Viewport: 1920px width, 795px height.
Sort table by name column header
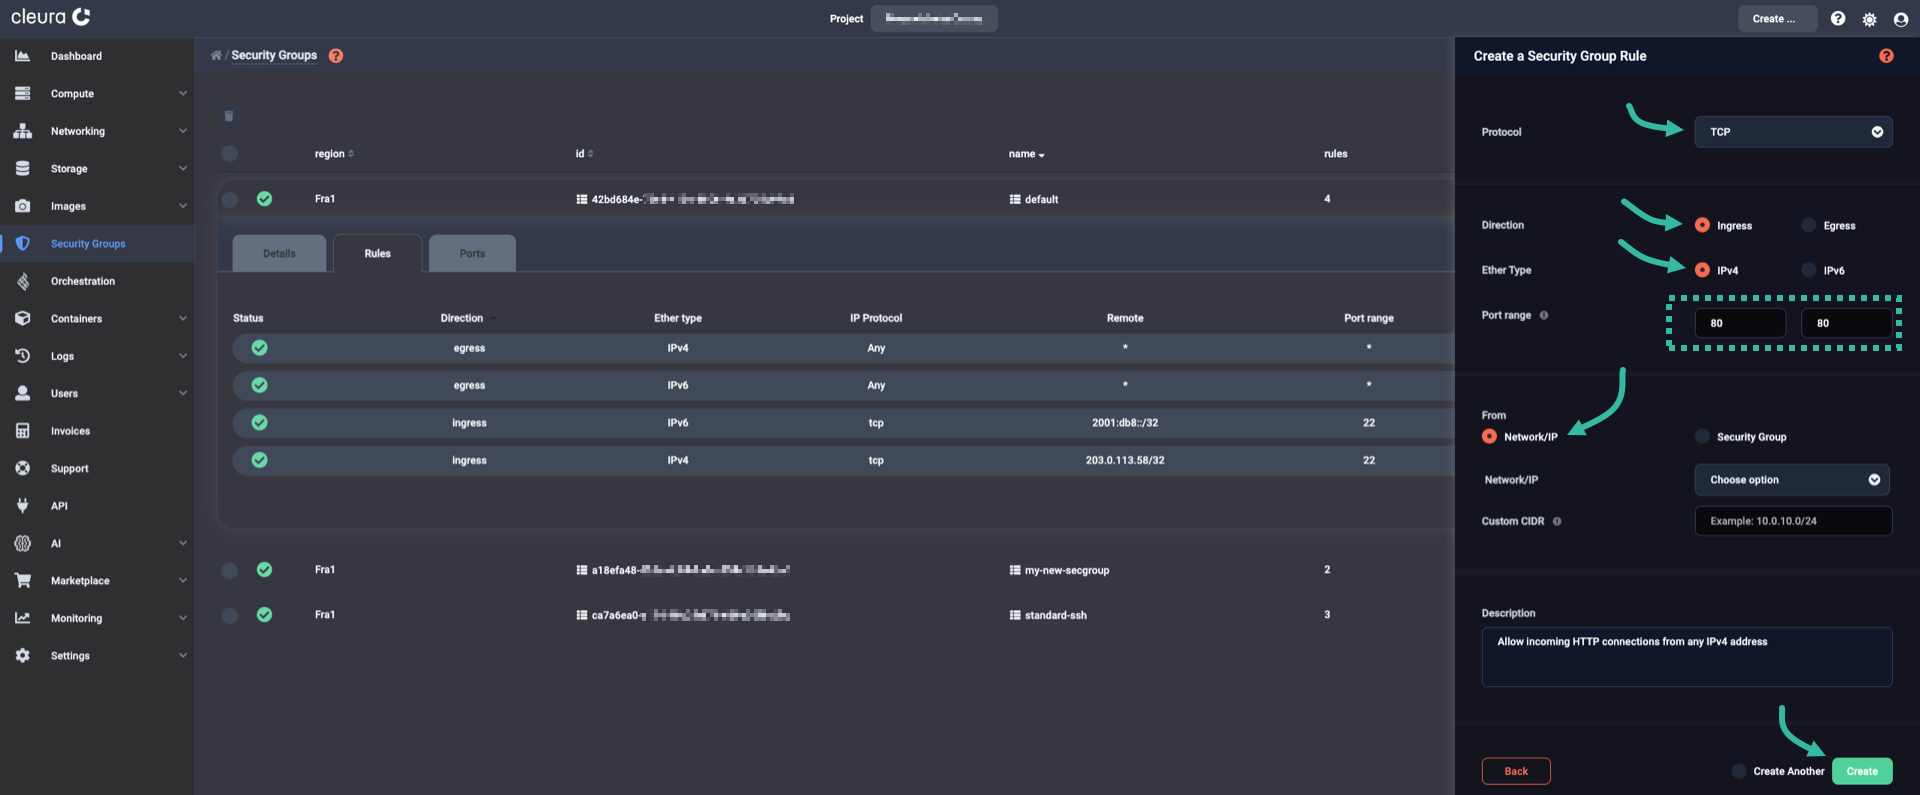(x=1026, y=154)
